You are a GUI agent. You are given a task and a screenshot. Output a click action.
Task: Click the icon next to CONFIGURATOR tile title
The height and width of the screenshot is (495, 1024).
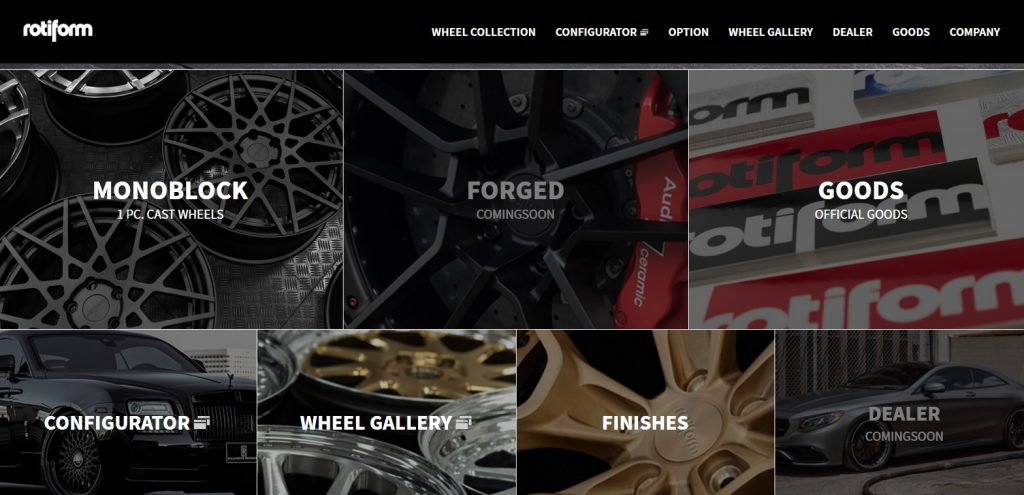(x=202, y=423)
